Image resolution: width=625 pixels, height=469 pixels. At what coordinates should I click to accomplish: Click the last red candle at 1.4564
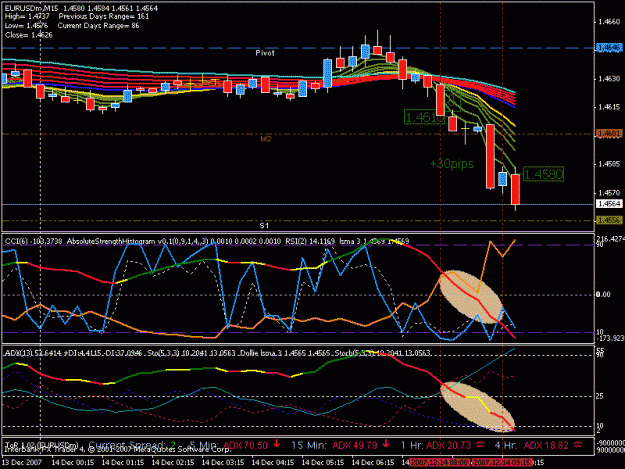[x=515, y=189]
